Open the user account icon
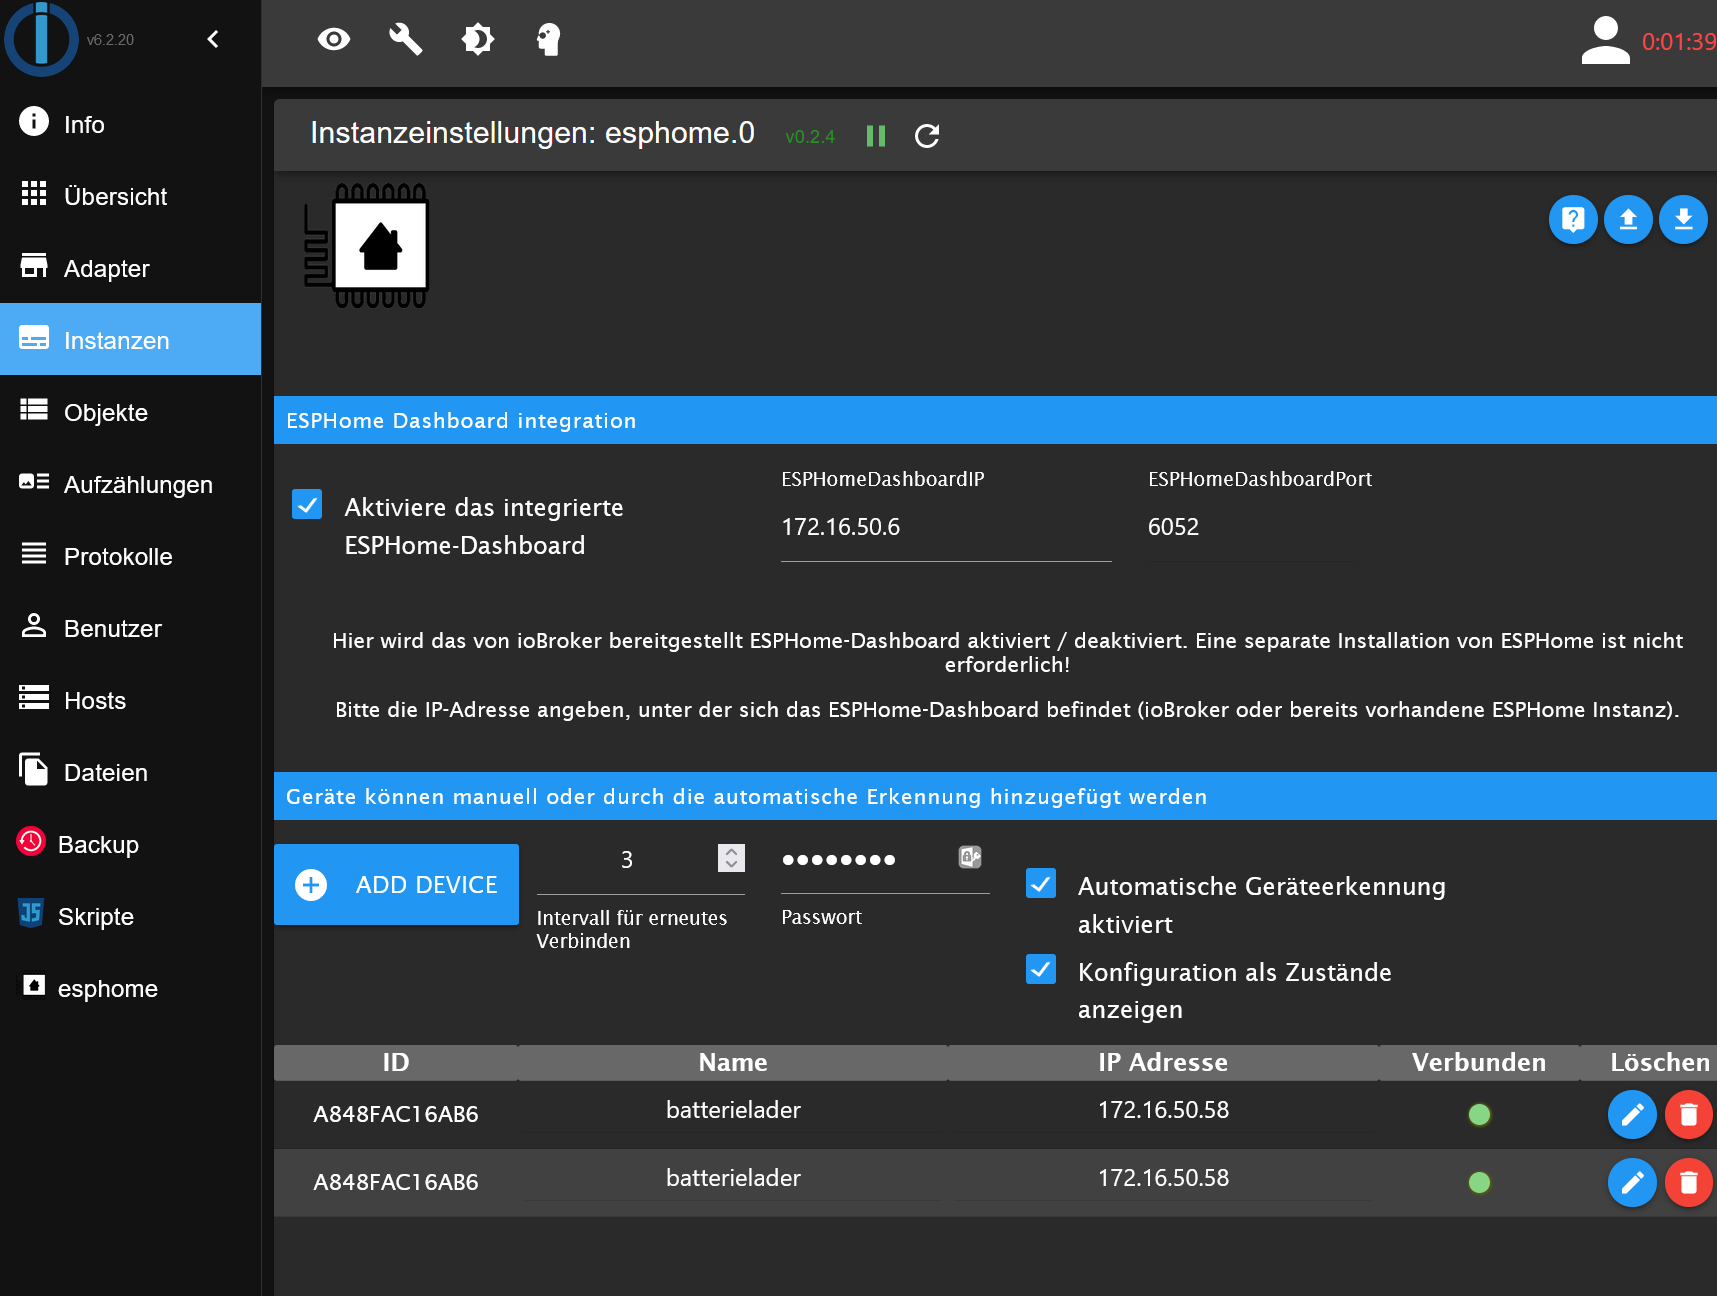 (1605, 40)
